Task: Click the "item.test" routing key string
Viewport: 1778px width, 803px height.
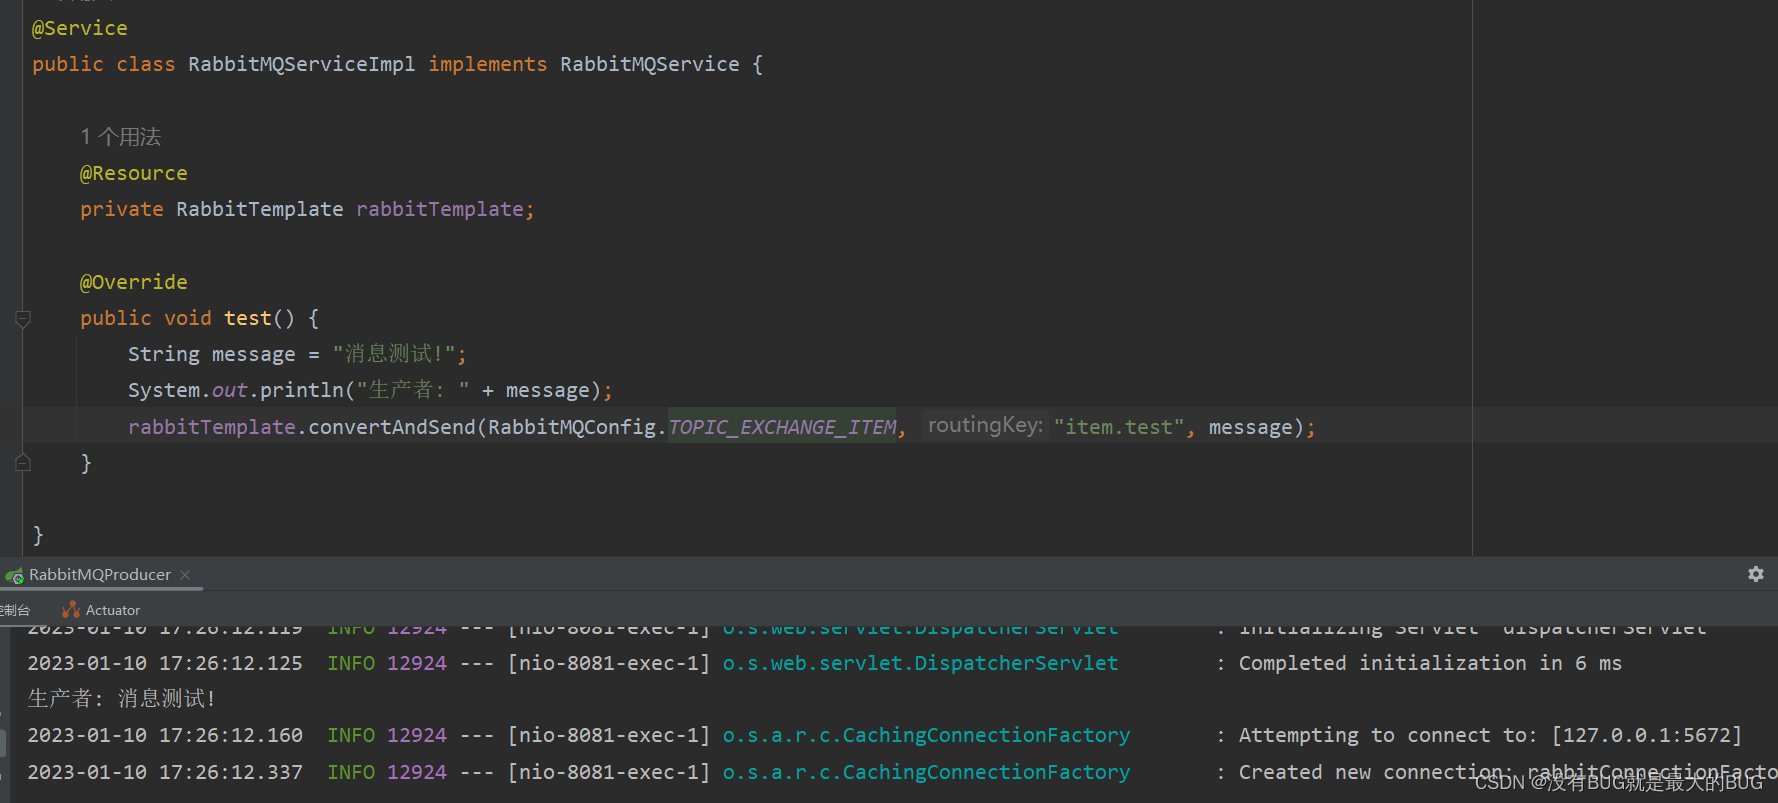Action: (1118, 427)
